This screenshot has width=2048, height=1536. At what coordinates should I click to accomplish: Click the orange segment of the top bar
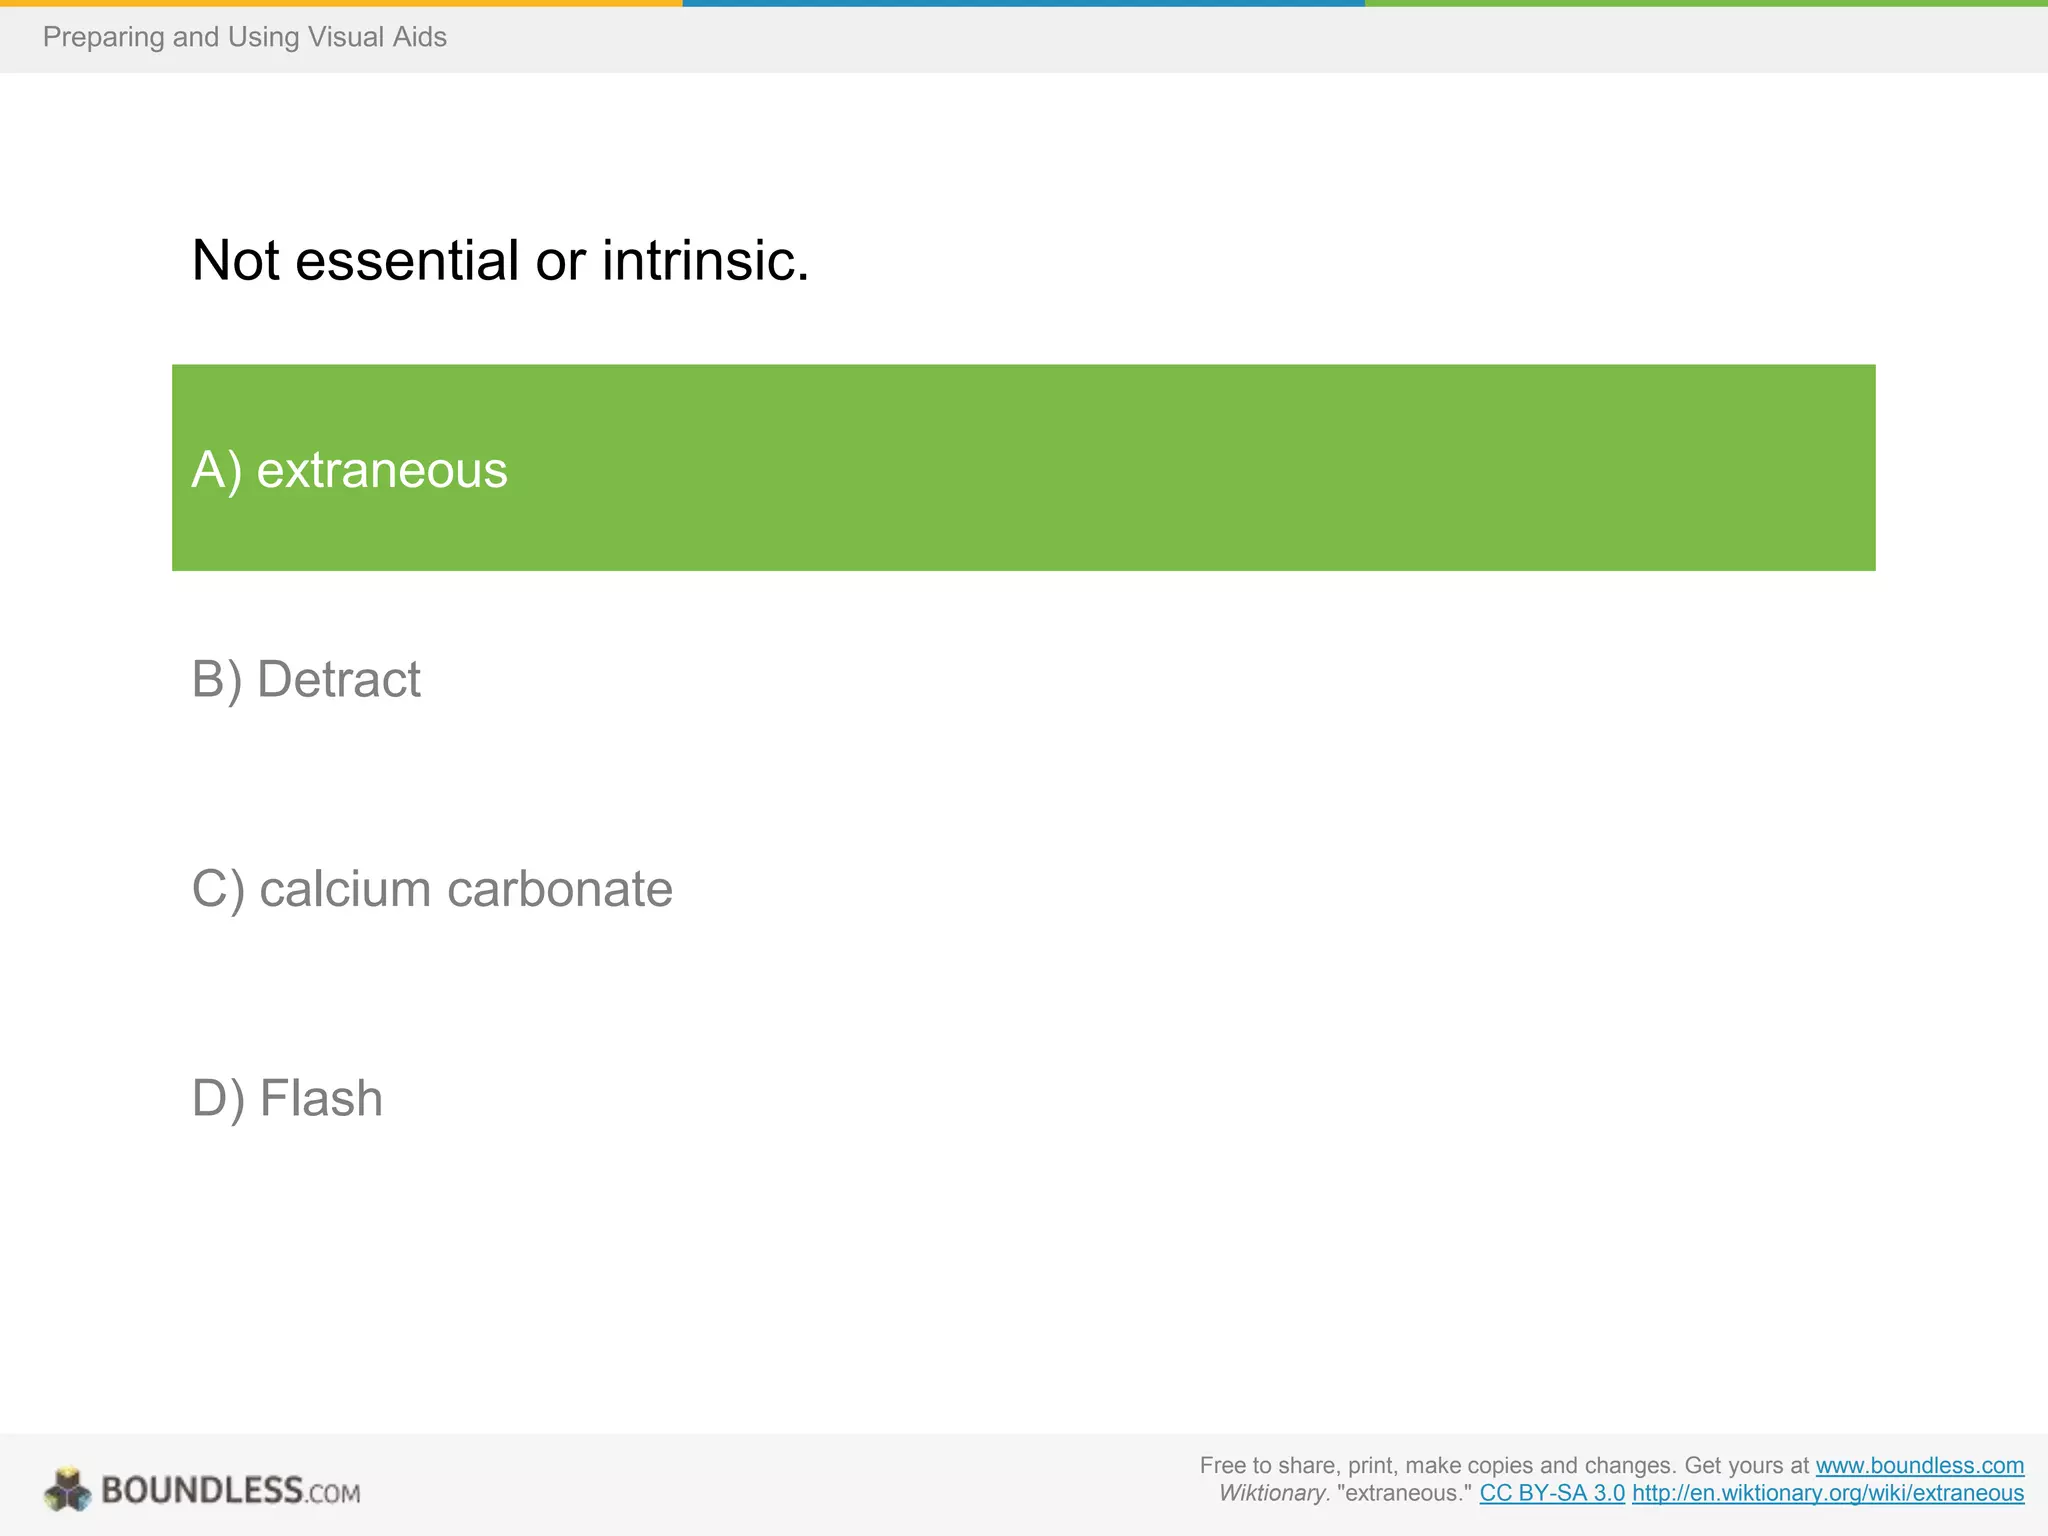[340, 3]
